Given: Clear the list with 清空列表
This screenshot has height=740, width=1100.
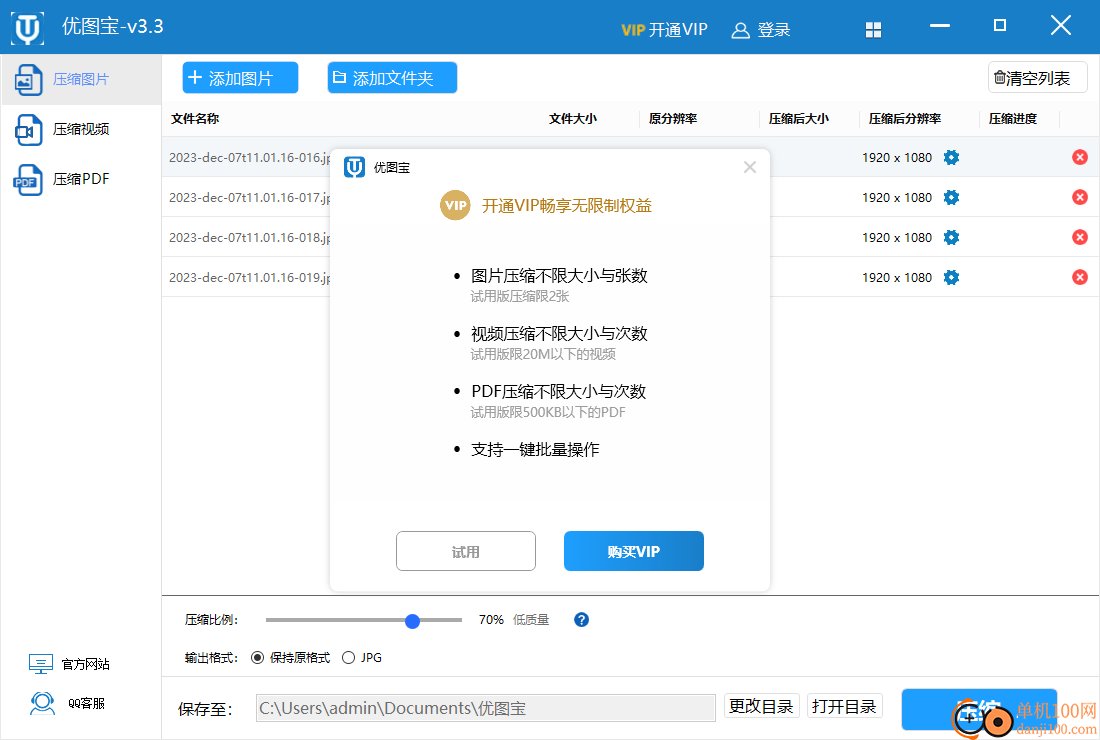Looking at the screenshot, I should point(1038,78).
